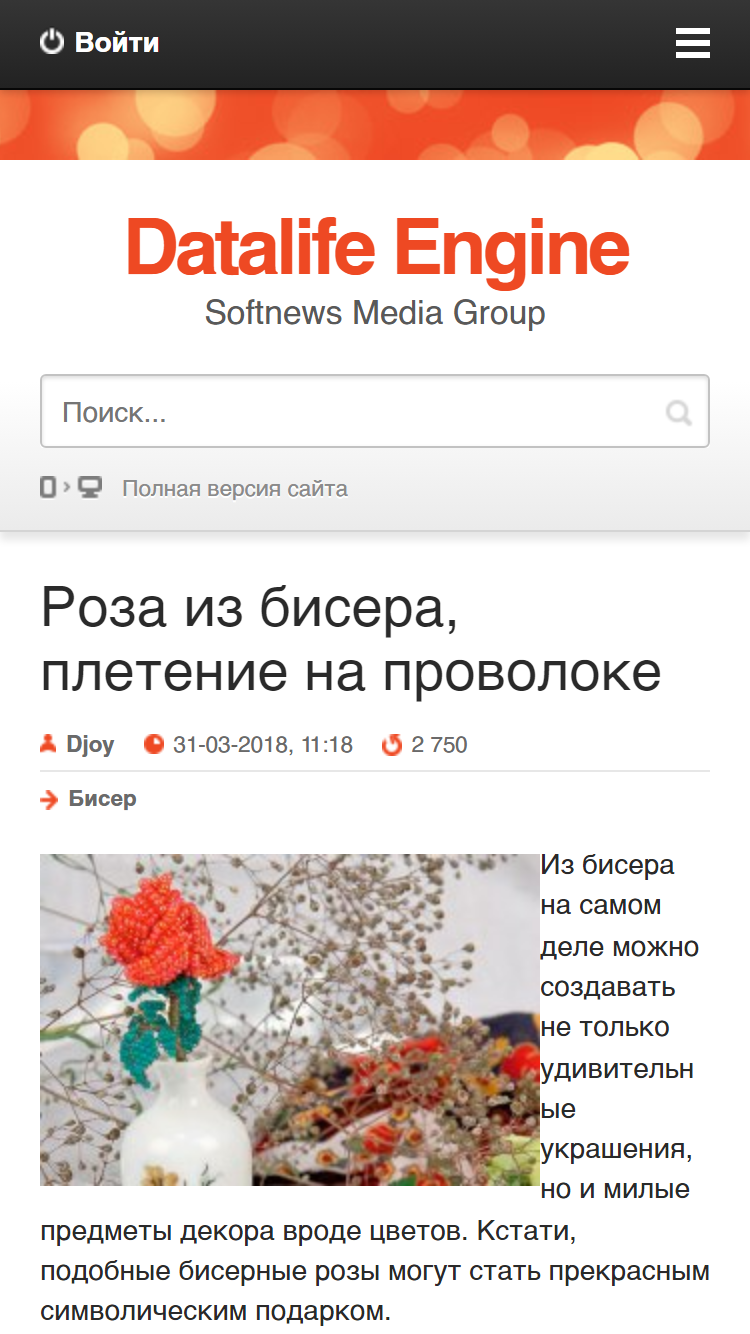This screenshot has height=1334, width=750.
Task: Click the author user icon
Action: tap(48, 744)
